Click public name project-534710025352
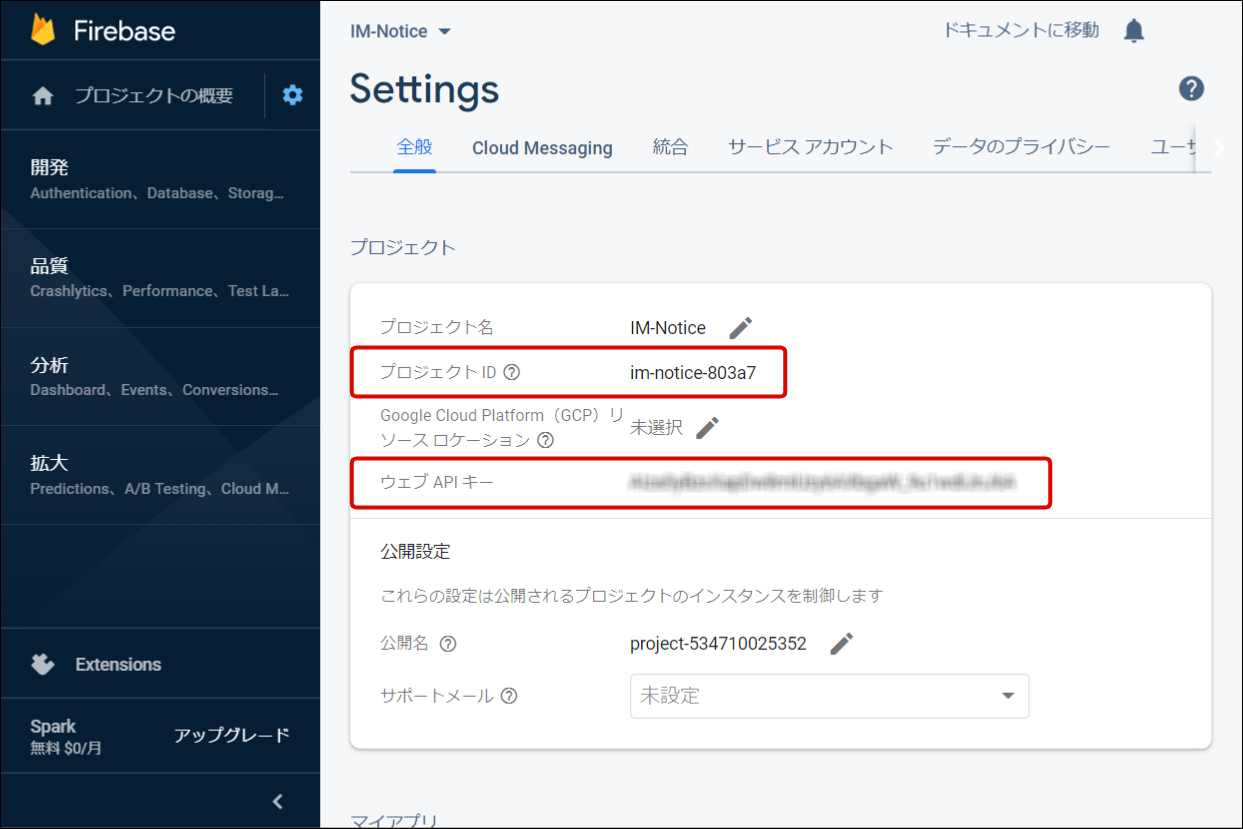 718,644
